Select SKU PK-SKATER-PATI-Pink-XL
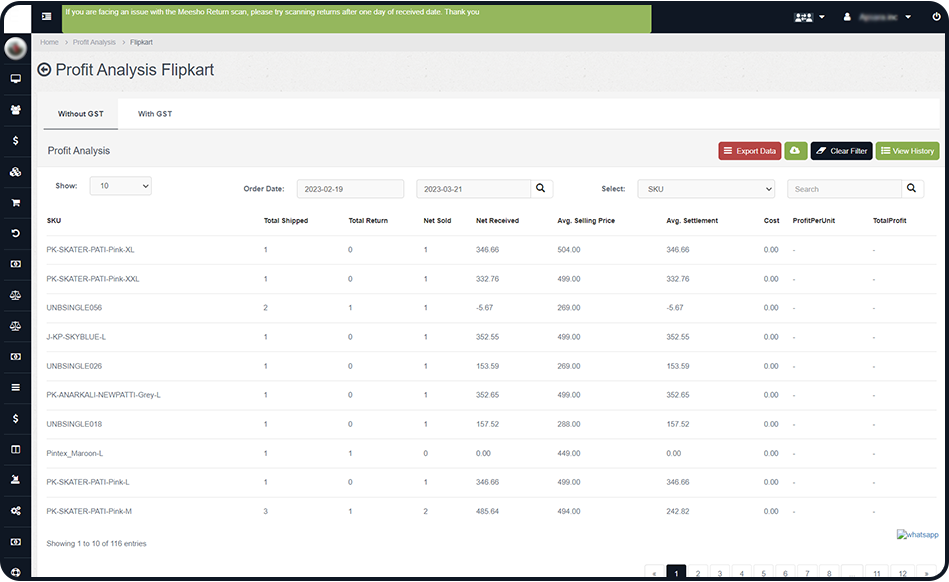The width and height of the screenshot is (949, 582). [91, 250]
